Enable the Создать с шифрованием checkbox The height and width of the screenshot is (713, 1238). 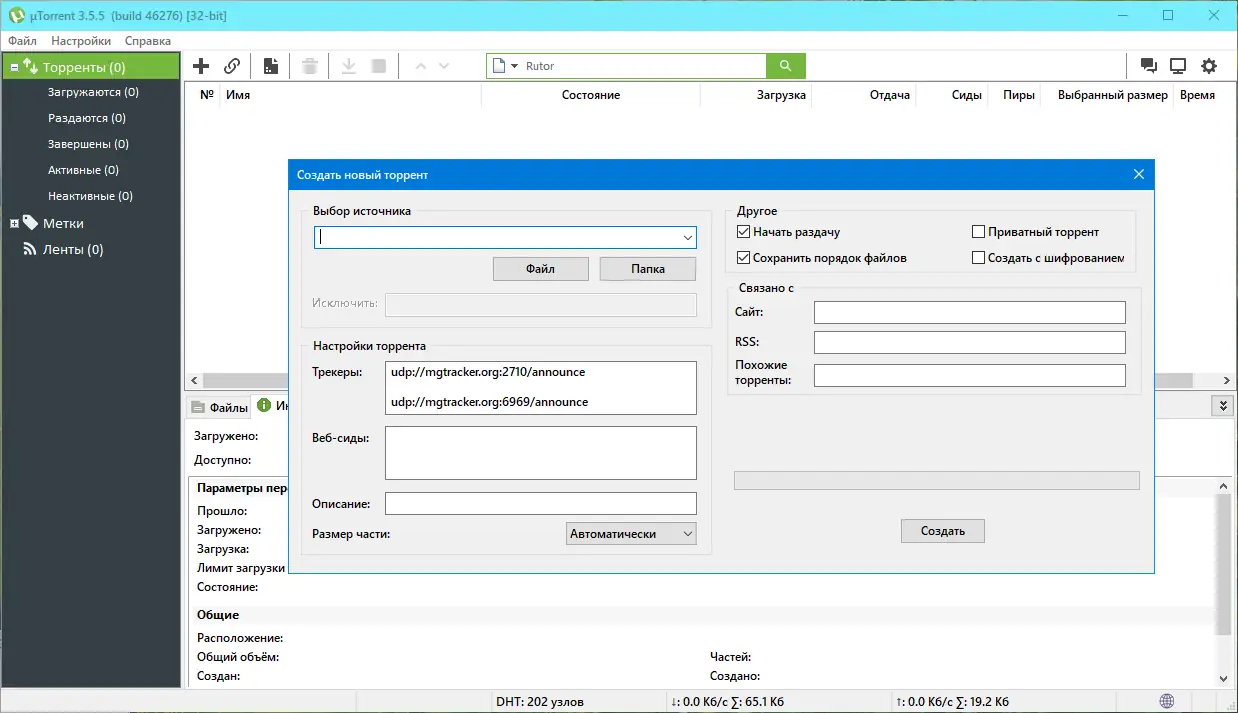pyautogui.click(x=978, y=258)
